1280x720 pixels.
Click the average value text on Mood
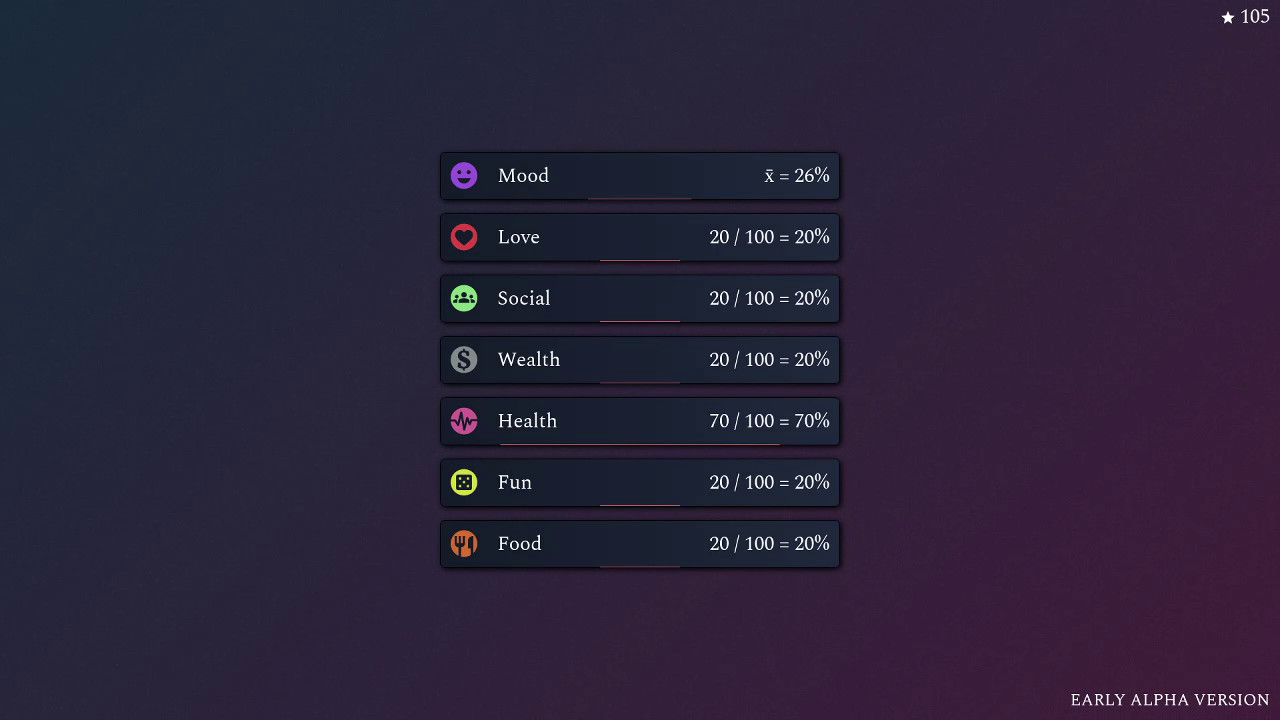coord(797,175)
